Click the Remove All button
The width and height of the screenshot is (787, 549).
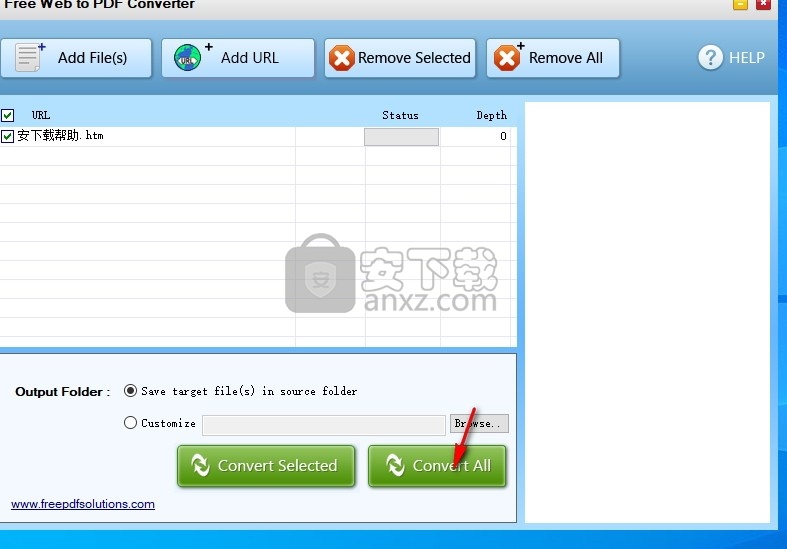(553, 58)
